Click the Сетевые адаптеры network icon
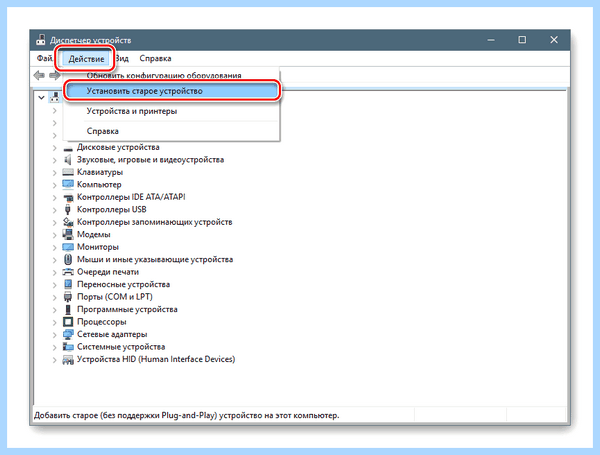This screenshot has height=455, width=600. [x=68, y=334]
